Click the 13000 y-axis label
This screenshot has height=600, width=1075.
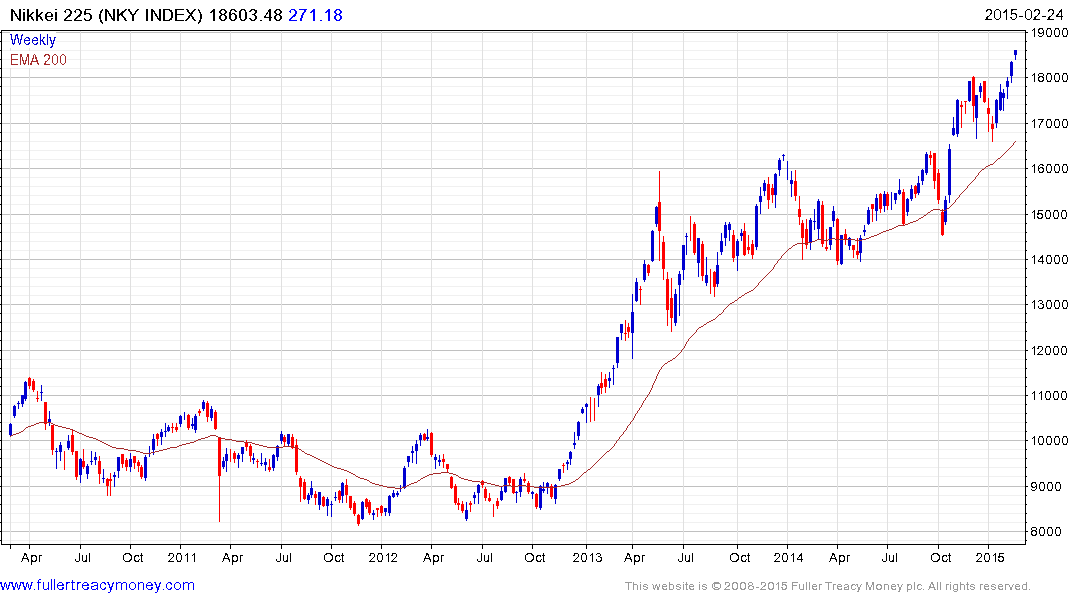tap(1050, 304)
